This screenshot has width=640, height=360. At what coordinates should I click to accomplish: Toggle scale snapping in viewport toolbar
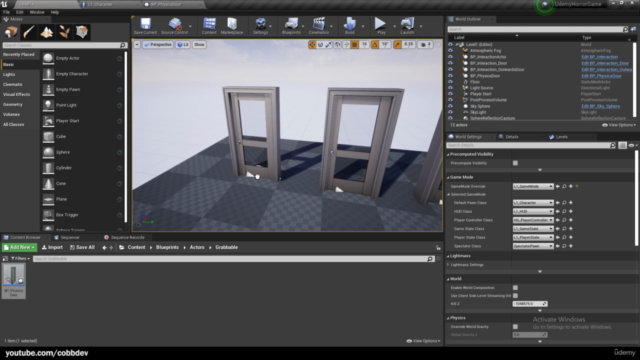click(397, 44)
